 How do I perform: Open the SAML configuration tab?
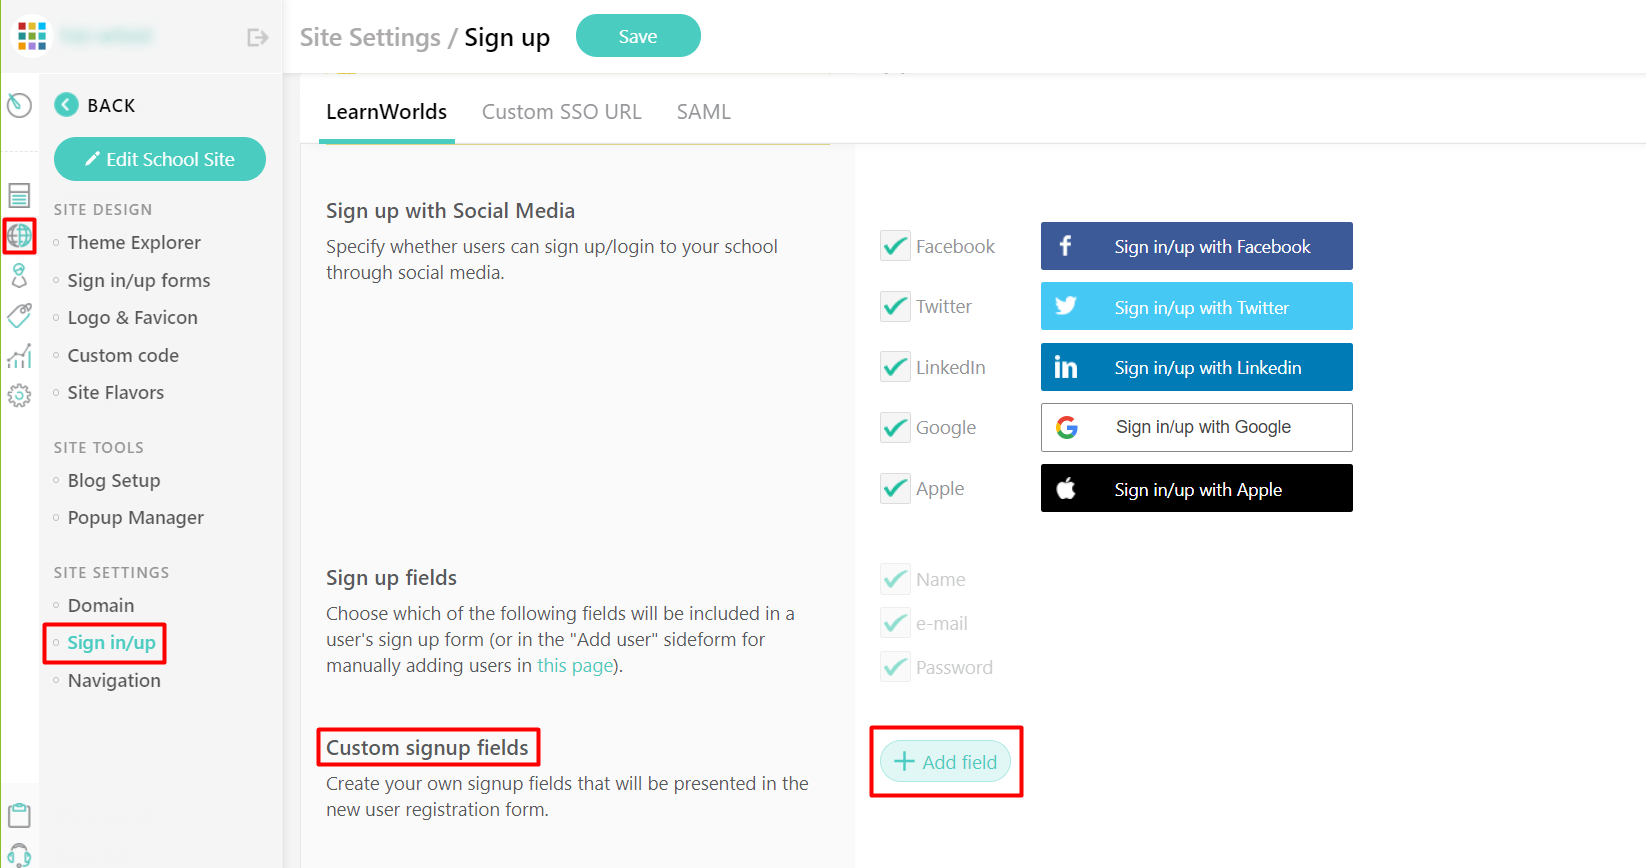pyautogui.click(x=703, y=111)
